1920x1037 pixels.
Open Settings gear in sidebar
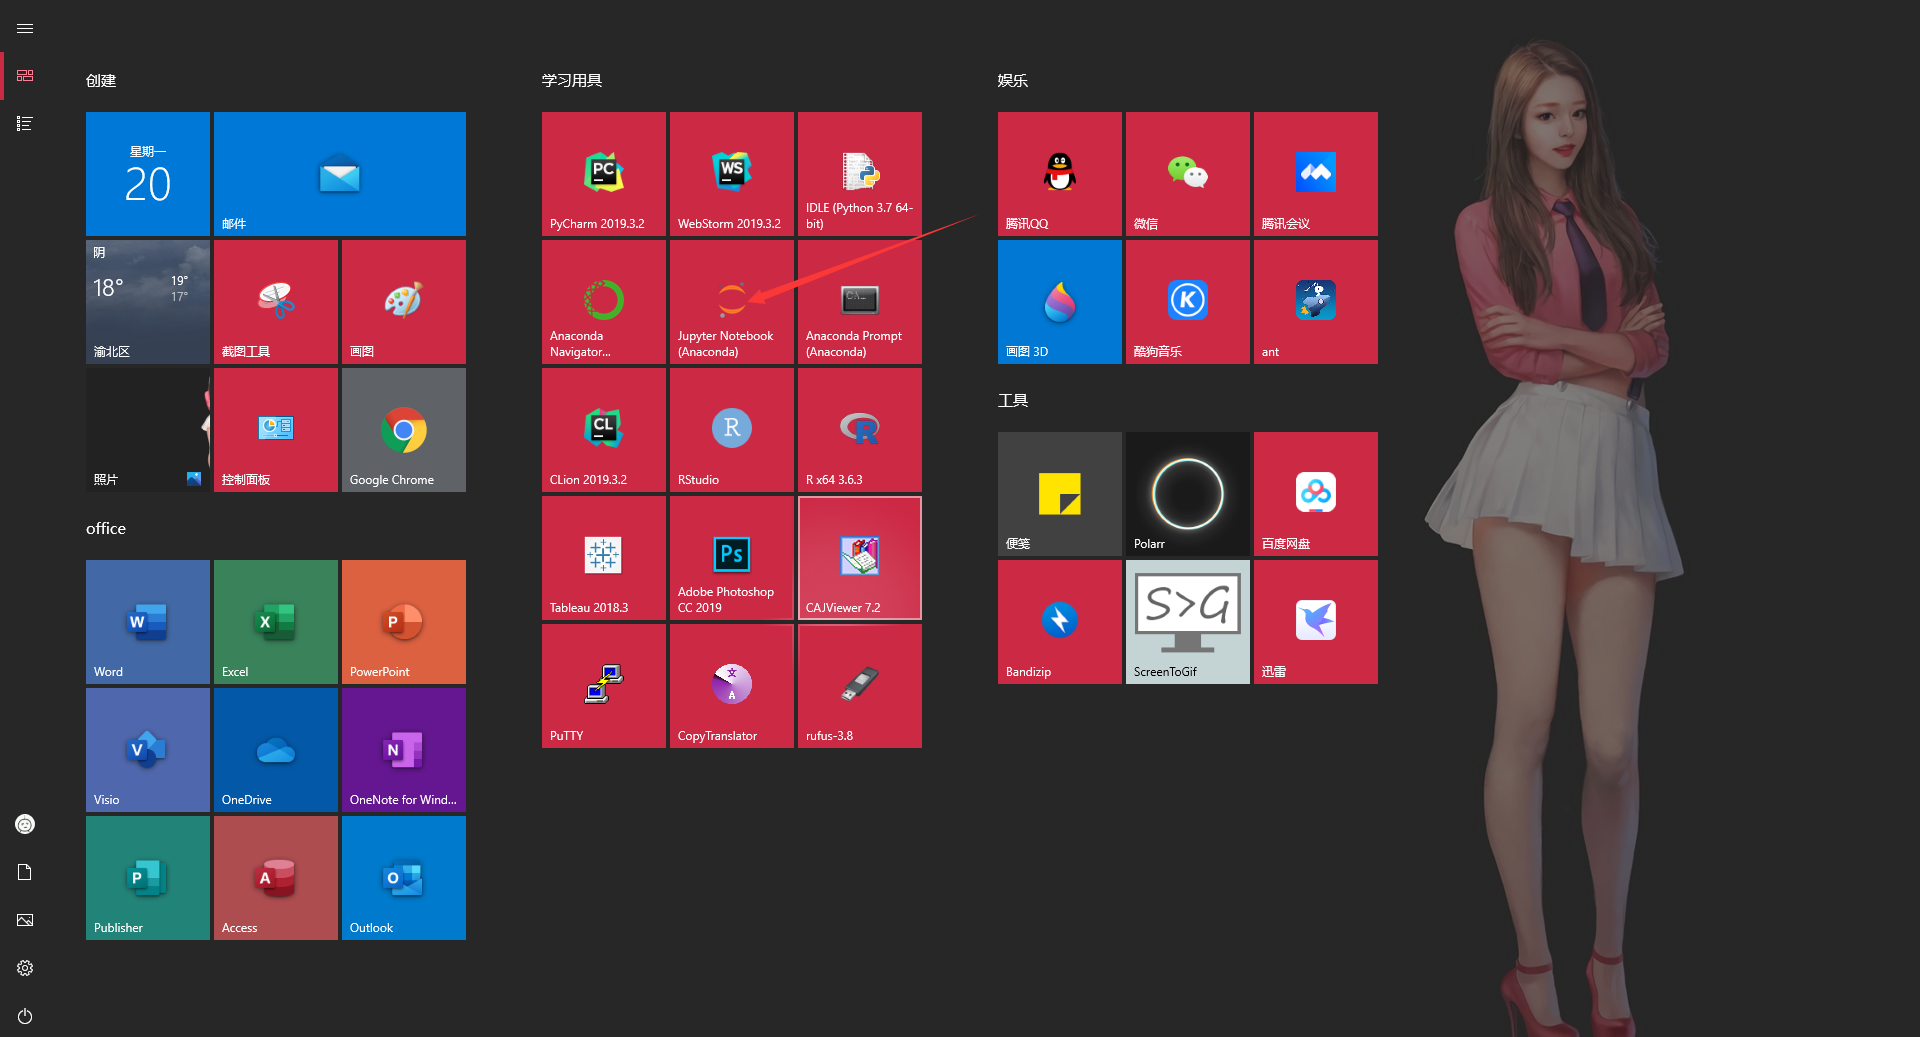(x=25, y=968)
